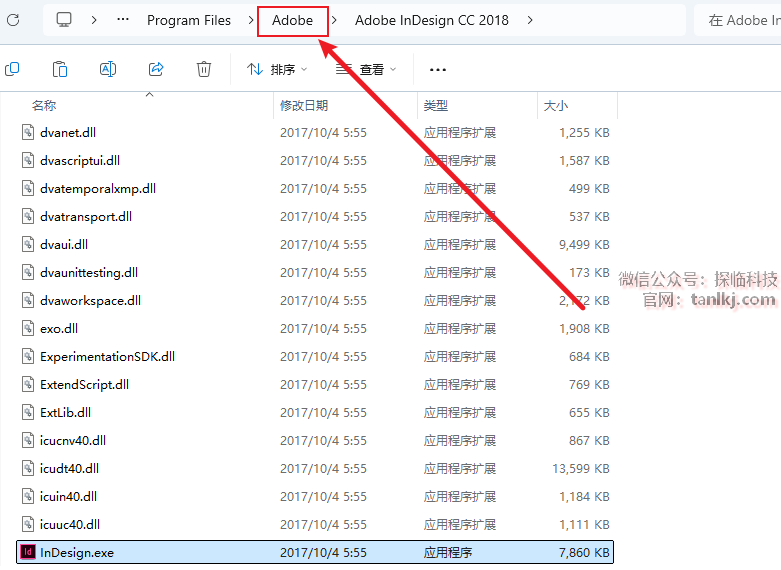
Task: Click the search box at top right
Action: (740, 20)
